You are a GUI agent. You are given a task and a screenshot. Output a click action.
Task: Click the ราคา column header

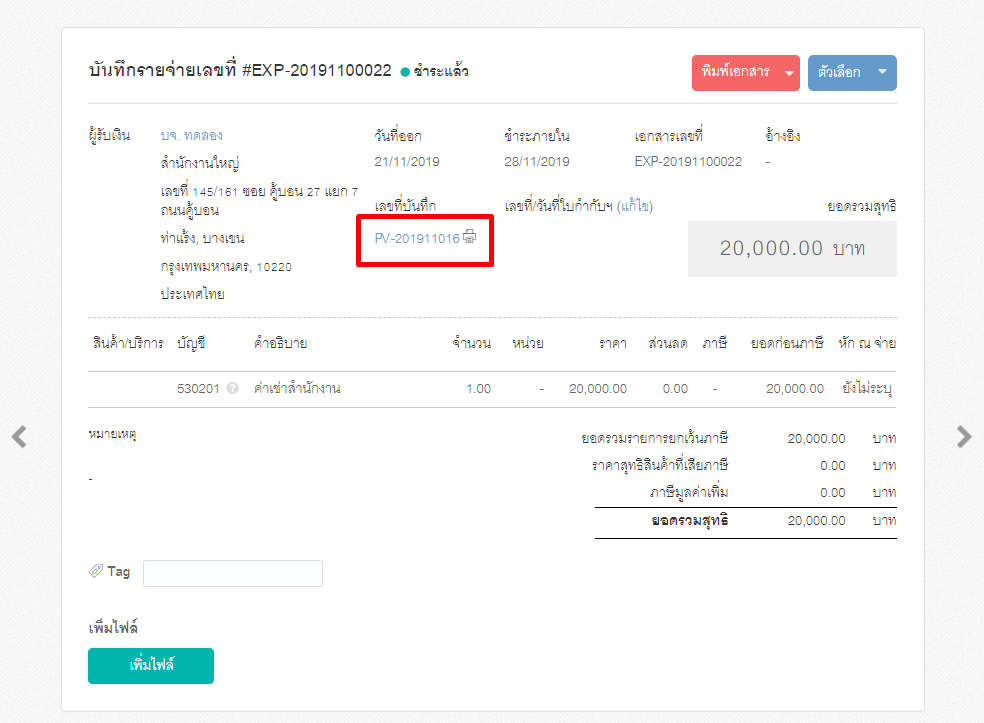tap(612, 343)
